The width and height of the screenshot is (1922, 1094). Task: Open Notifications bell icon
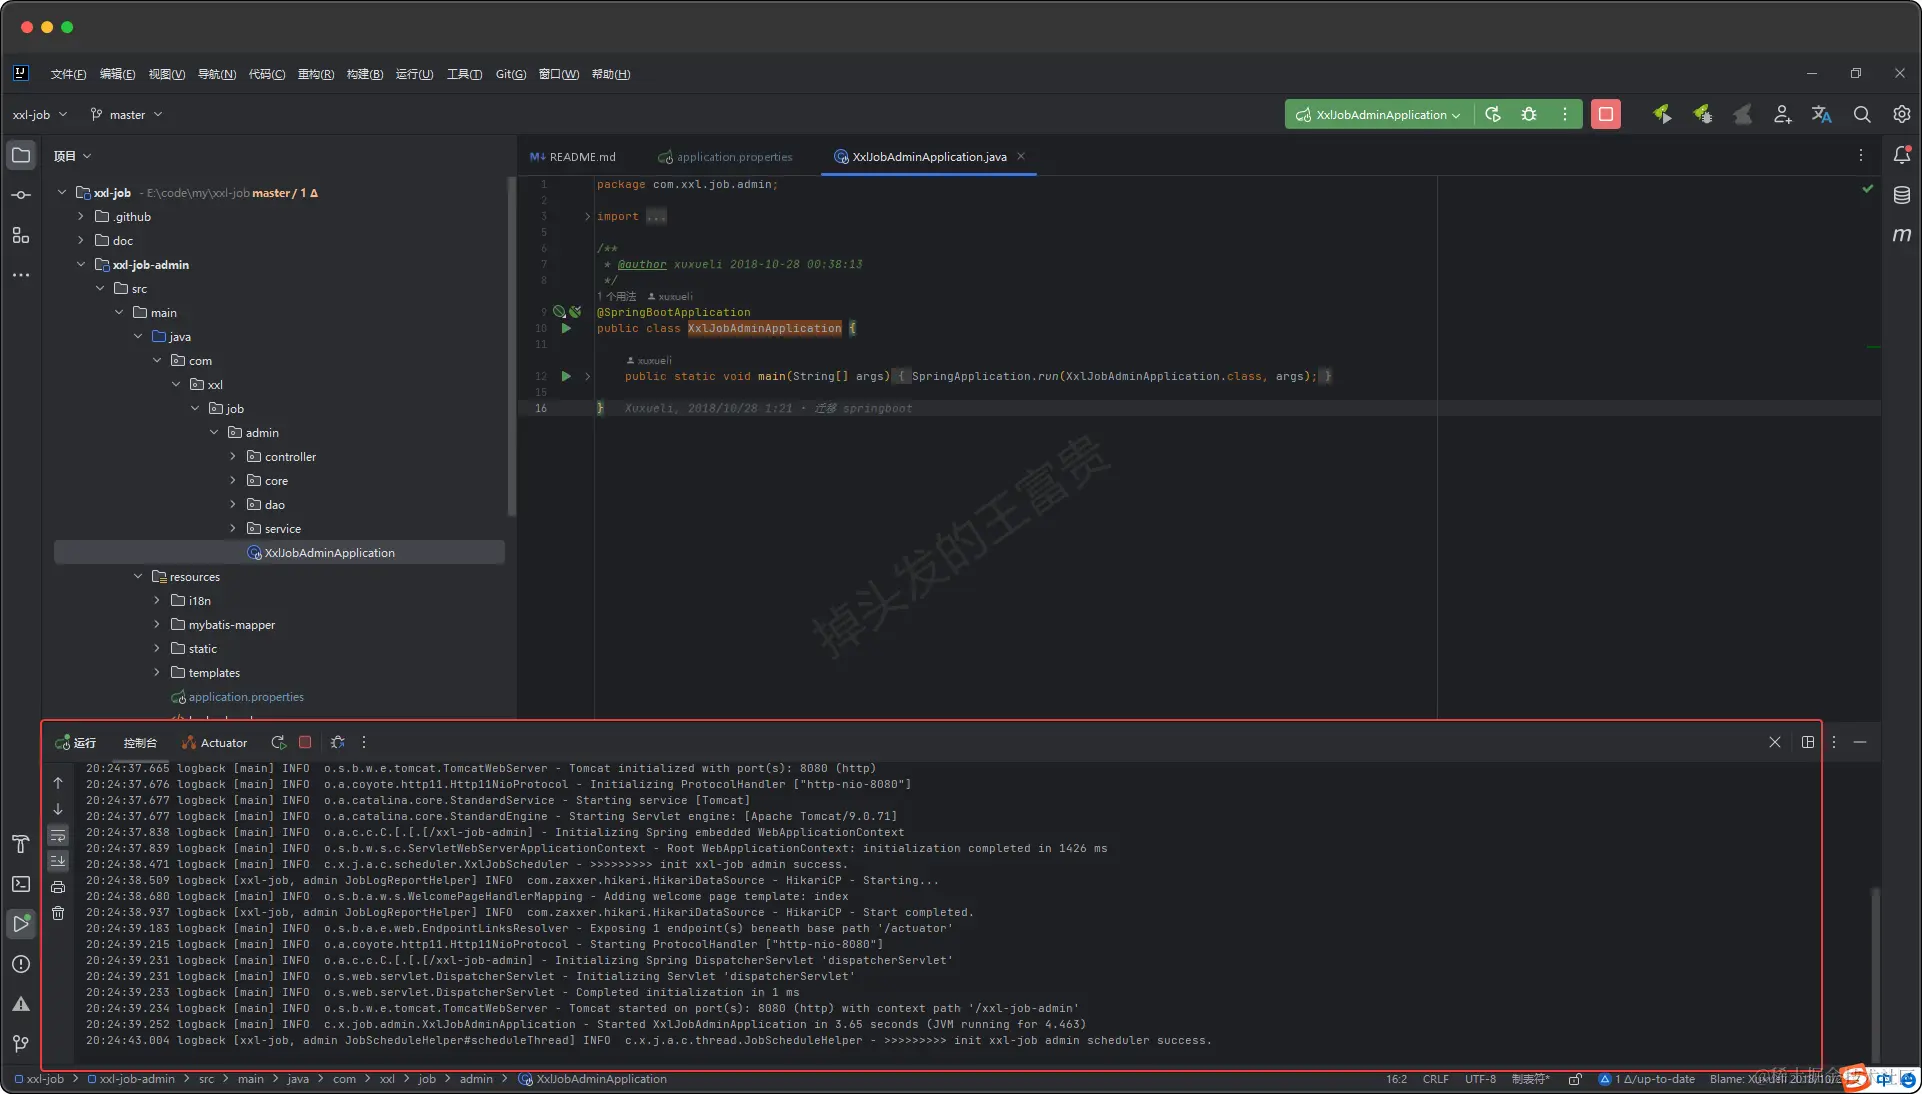[1901, 155]
